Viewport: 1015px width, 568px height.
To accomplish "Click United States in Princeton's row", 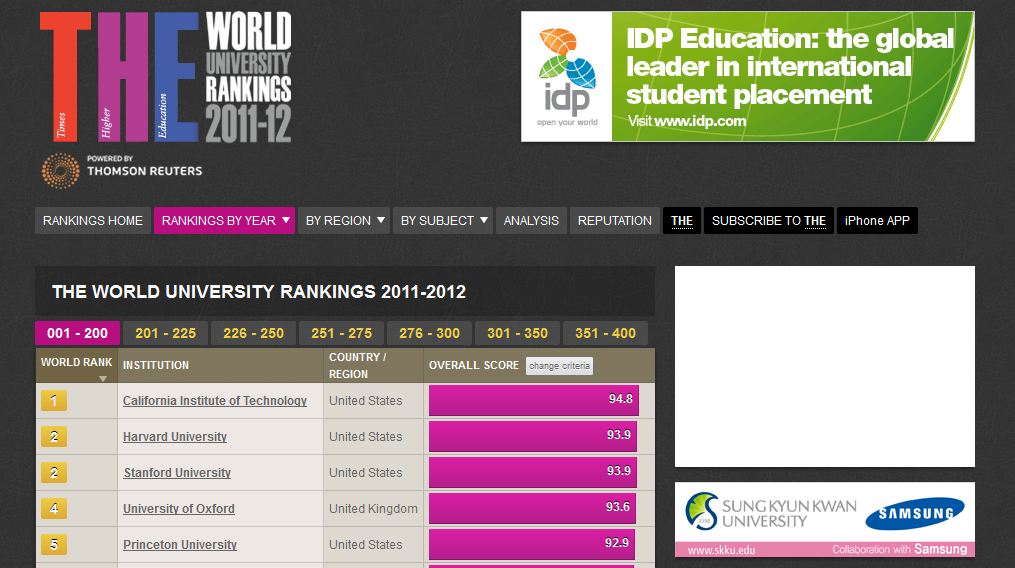I will point(366,545).
